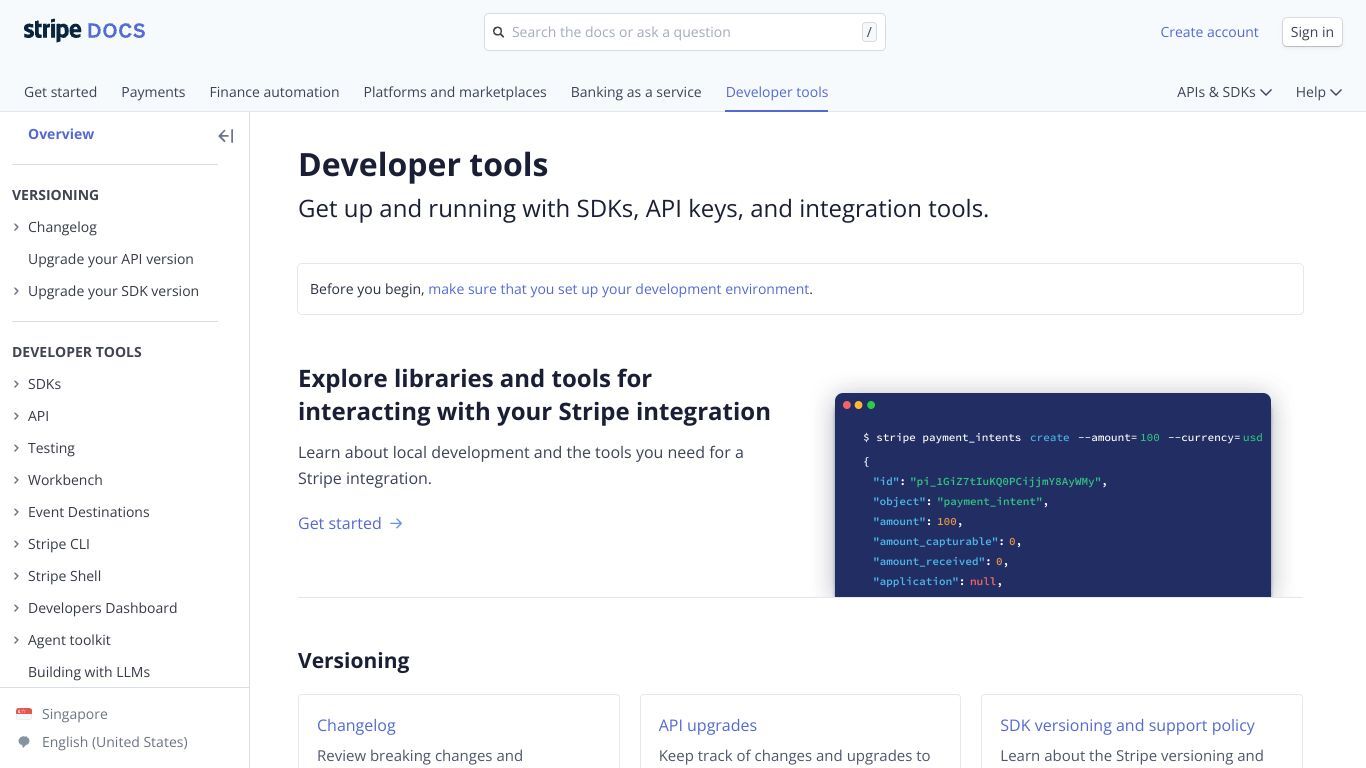This screenshot has width=1366, height=768.
Task: Collapse the sidebar with the arrow icon
Action: point(226,136)
